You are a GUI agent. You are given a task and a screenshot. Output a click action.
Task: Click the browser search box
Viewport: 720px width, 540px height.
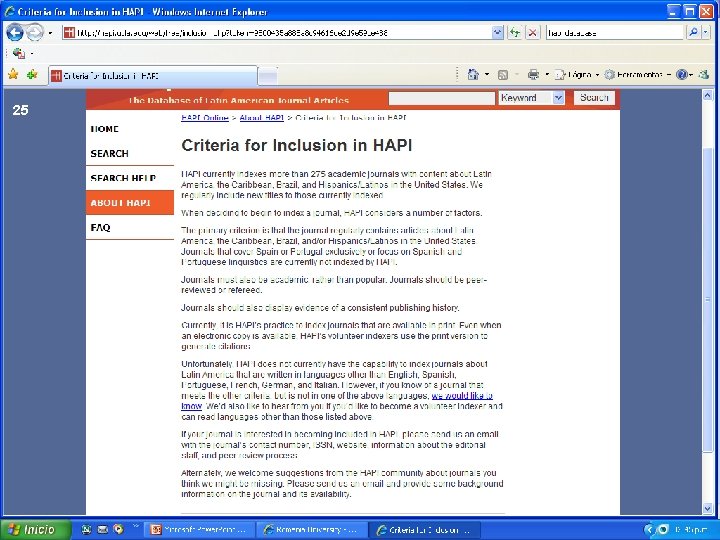point(614,33)
